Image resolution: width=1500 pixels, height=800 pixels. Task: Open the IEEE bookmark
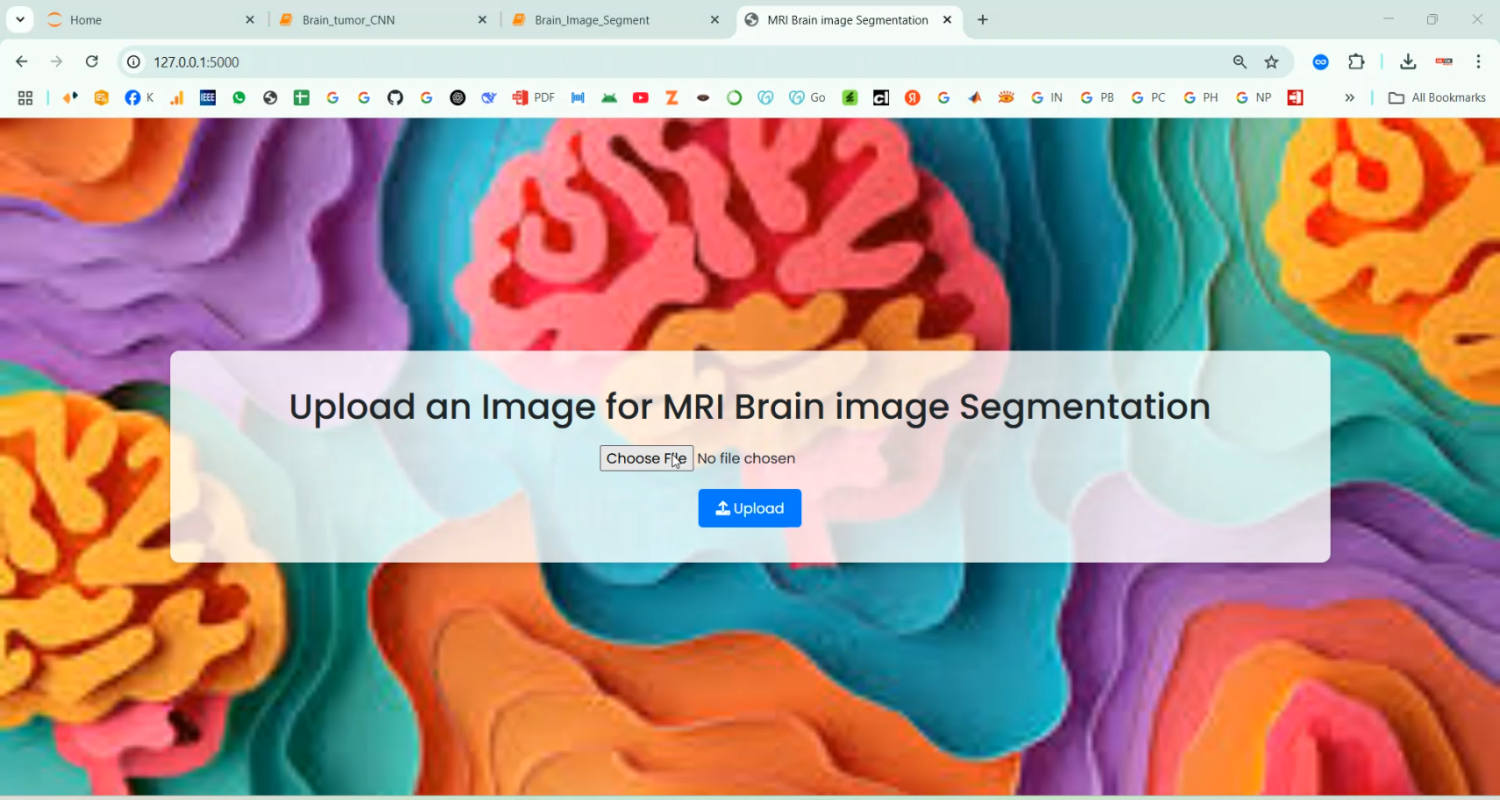tap(208, 98)
